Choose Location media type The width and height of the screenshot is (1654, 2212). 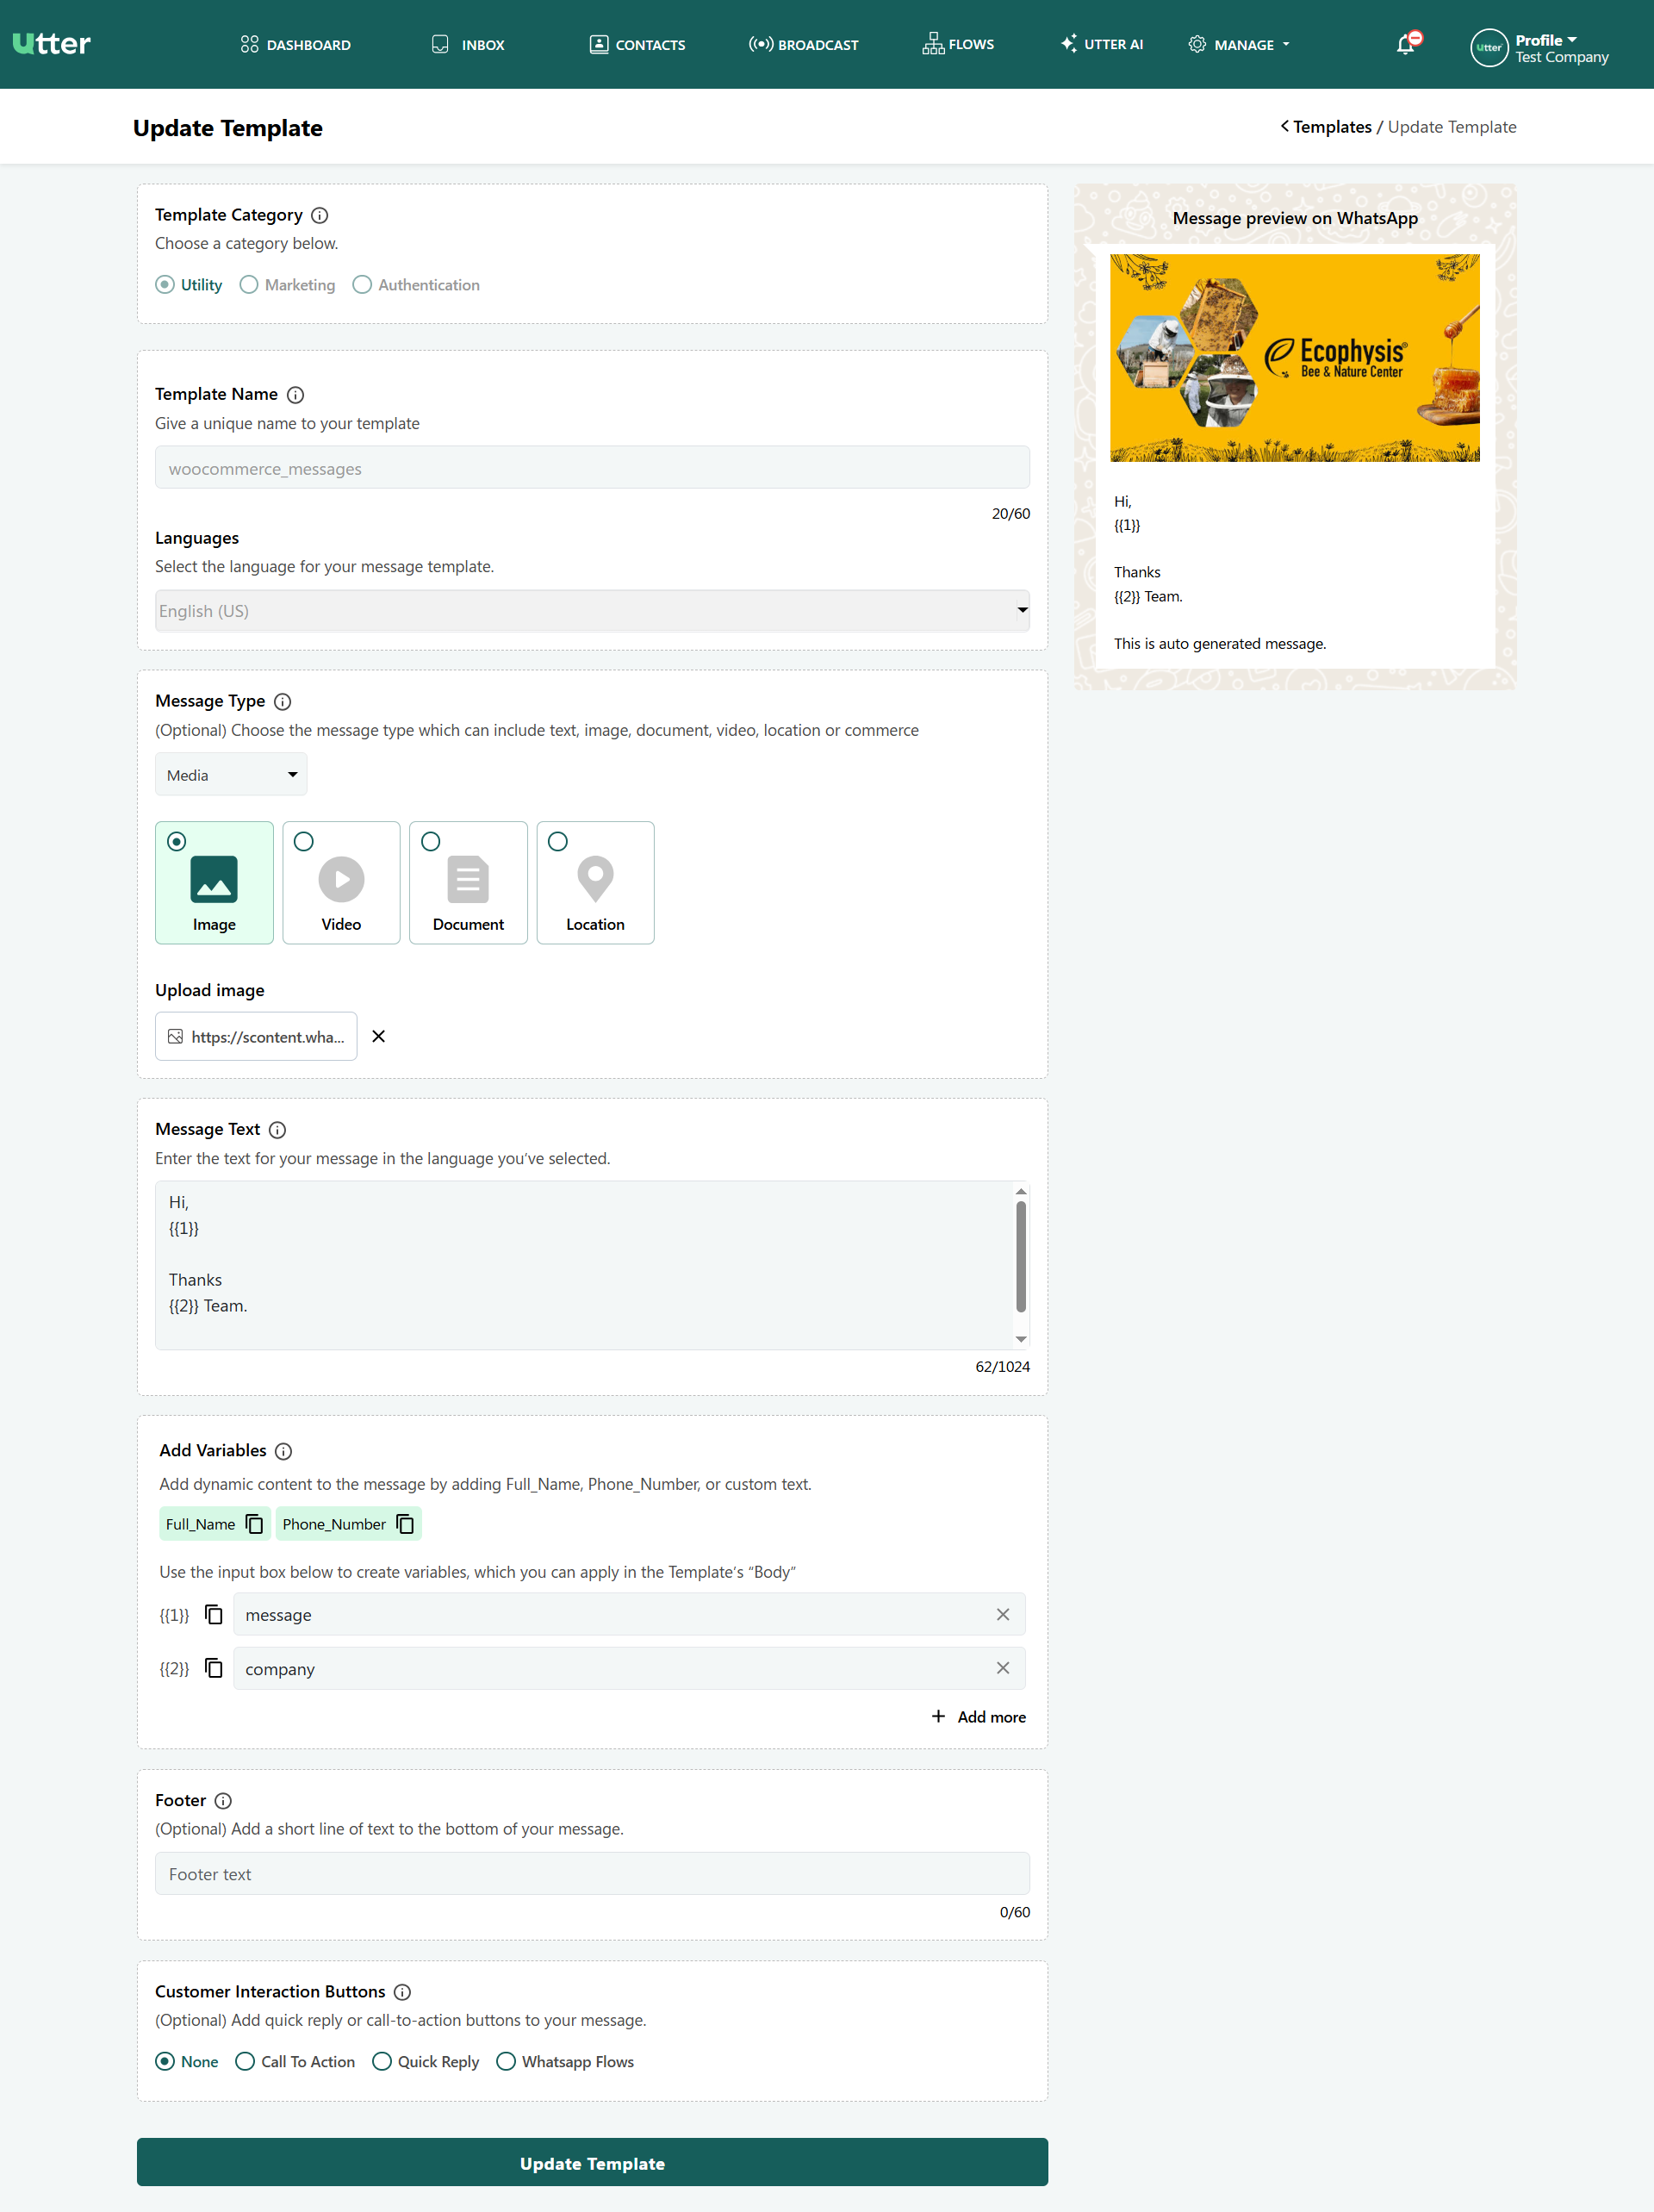click(595, 883)
